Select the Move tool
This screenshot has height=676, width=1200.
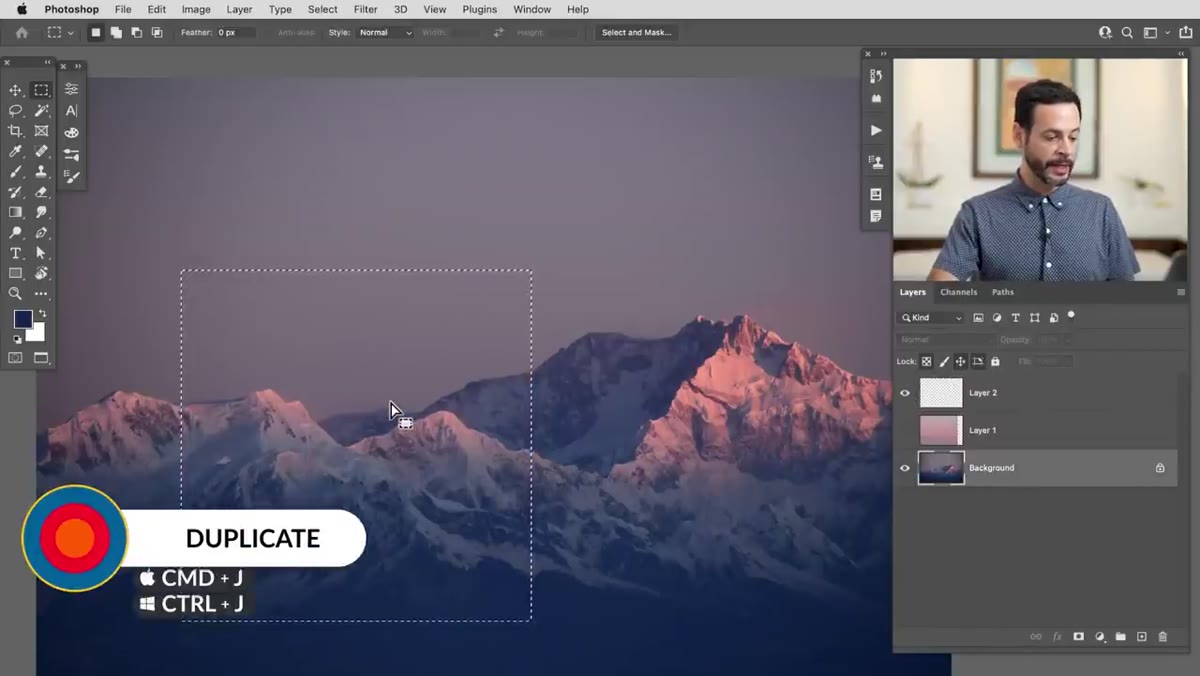point(15,90)
